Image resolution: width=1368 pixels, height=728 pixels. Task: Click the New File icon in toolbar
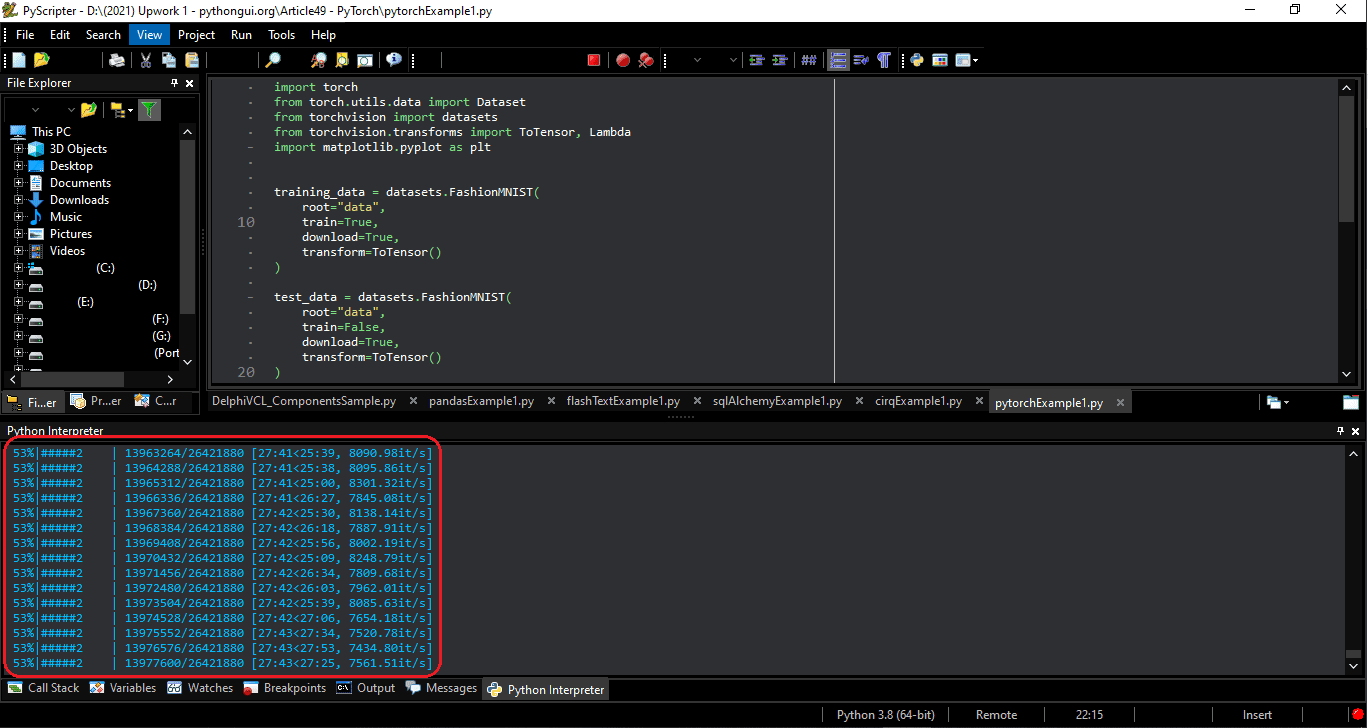point(19,60)
